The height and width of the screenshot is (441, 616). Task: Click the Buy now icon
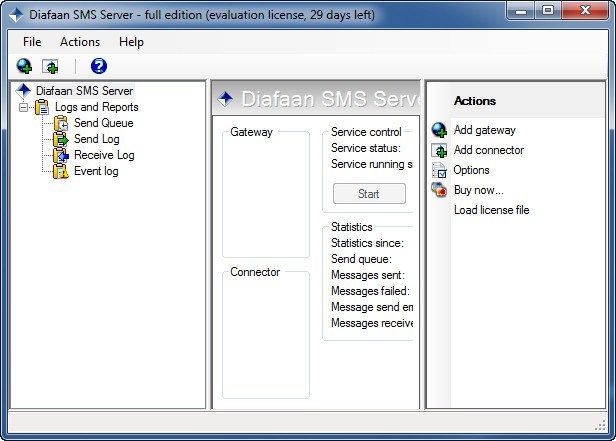coord(439,190)
